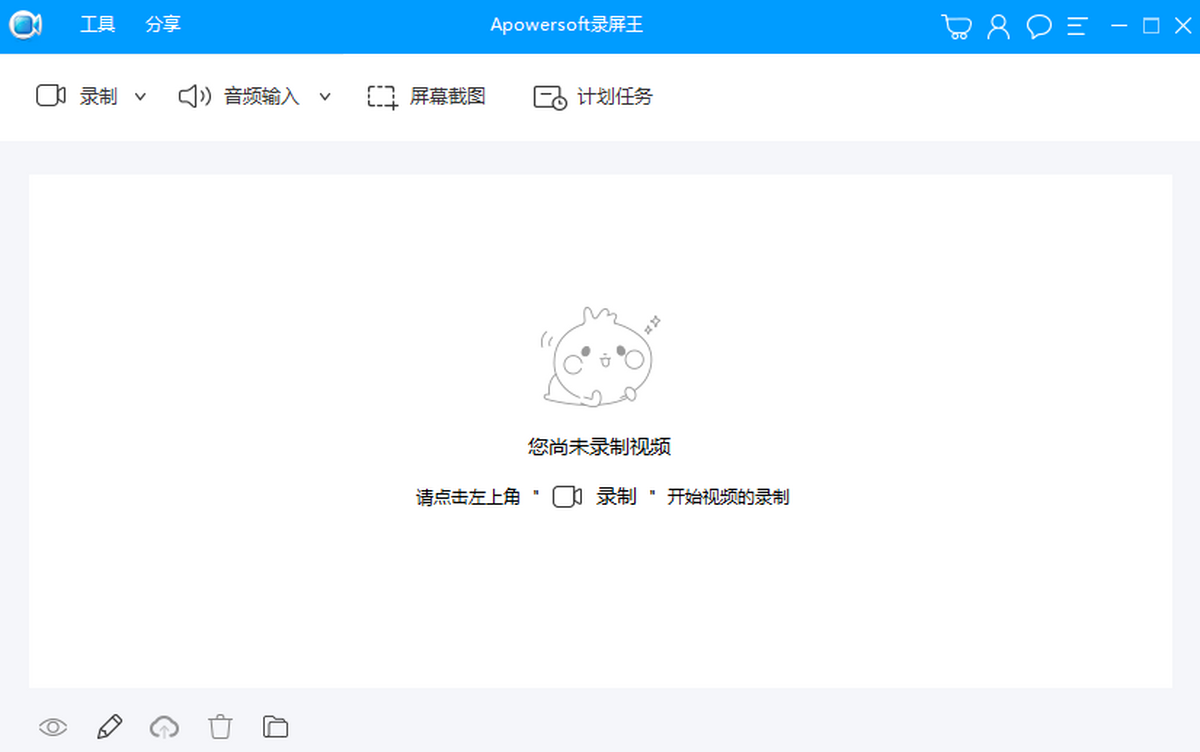Open 计划任务 scheduled tasks
The width and height of the screenshot is (1200, 752).
(593, 96)
